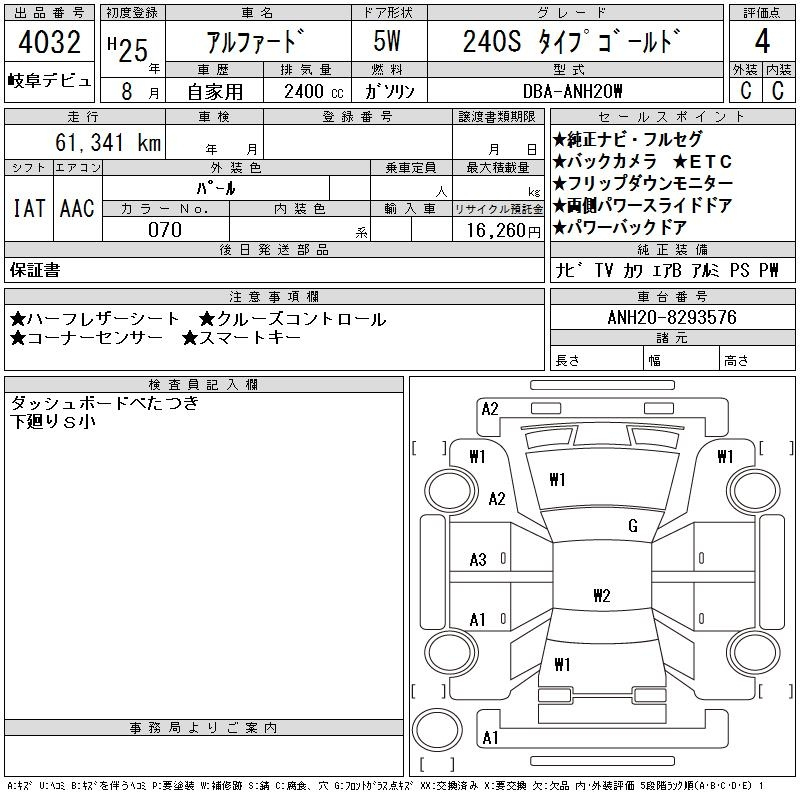Select the auction venue 岐阜デビュ
The width and height of the screenshot is (800, 800).
click(49, 80)
